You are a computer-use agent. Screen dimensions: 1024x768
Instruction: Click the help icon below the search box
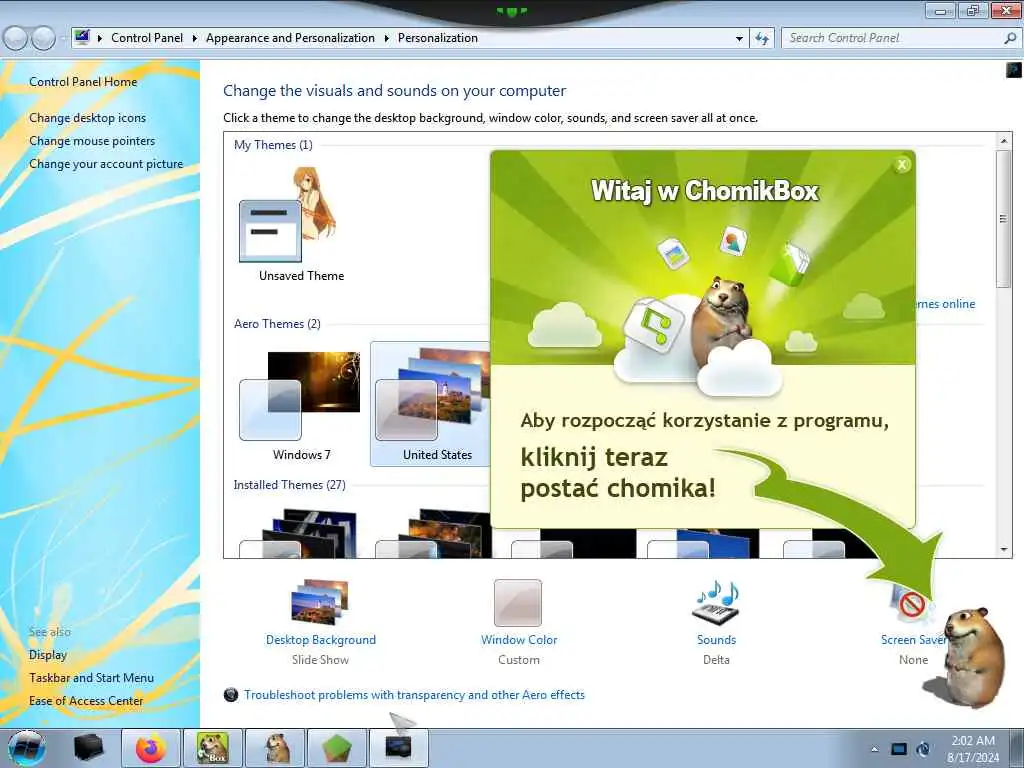pos(1014,69)
